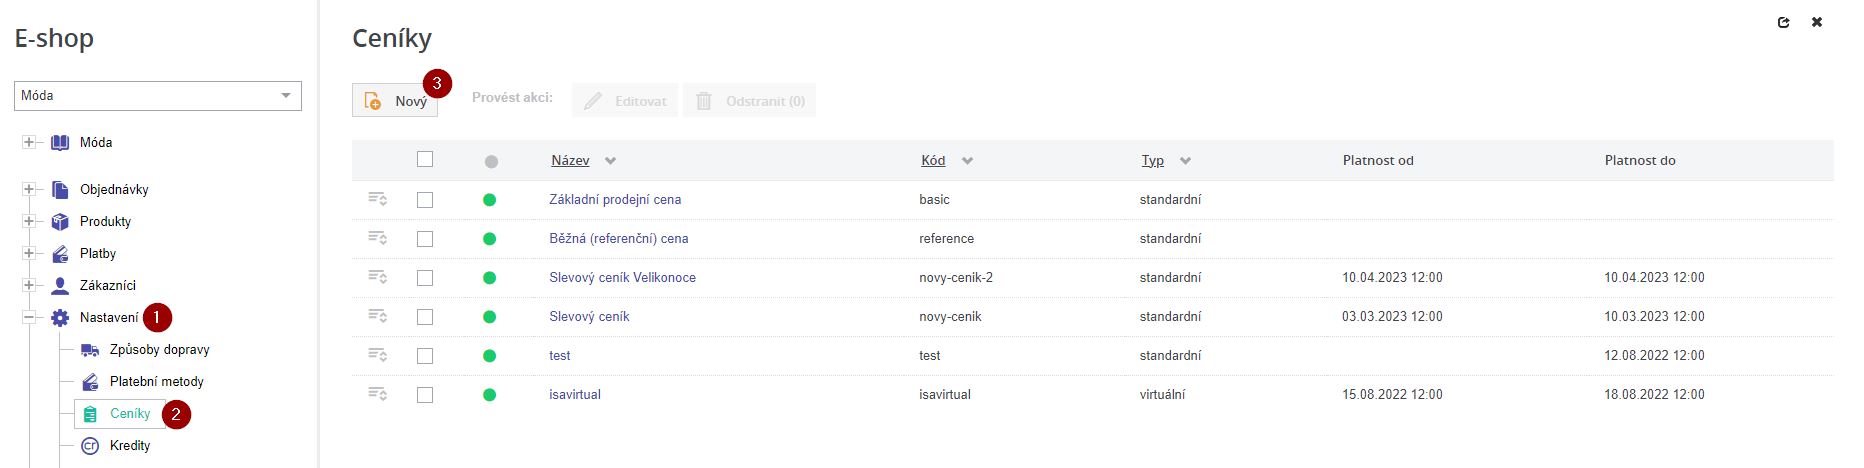Image resolution: width=1864 pixels, height=468 pixels.
Task: Click the refresh icon in top right corner
Action: (1783, 22)
